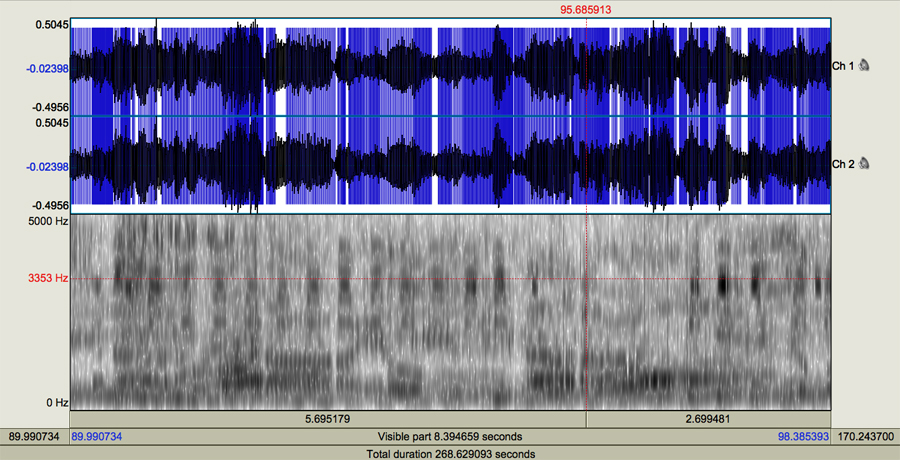Play the visible part 8.394659 seconds bar
The image size is (900, 460).
450,437
